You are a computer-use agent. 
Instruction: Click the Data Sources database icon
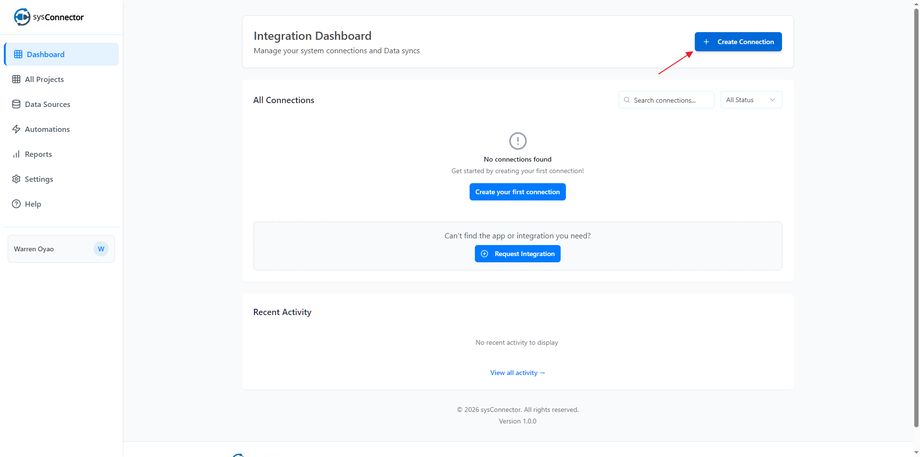pos(16,104)
